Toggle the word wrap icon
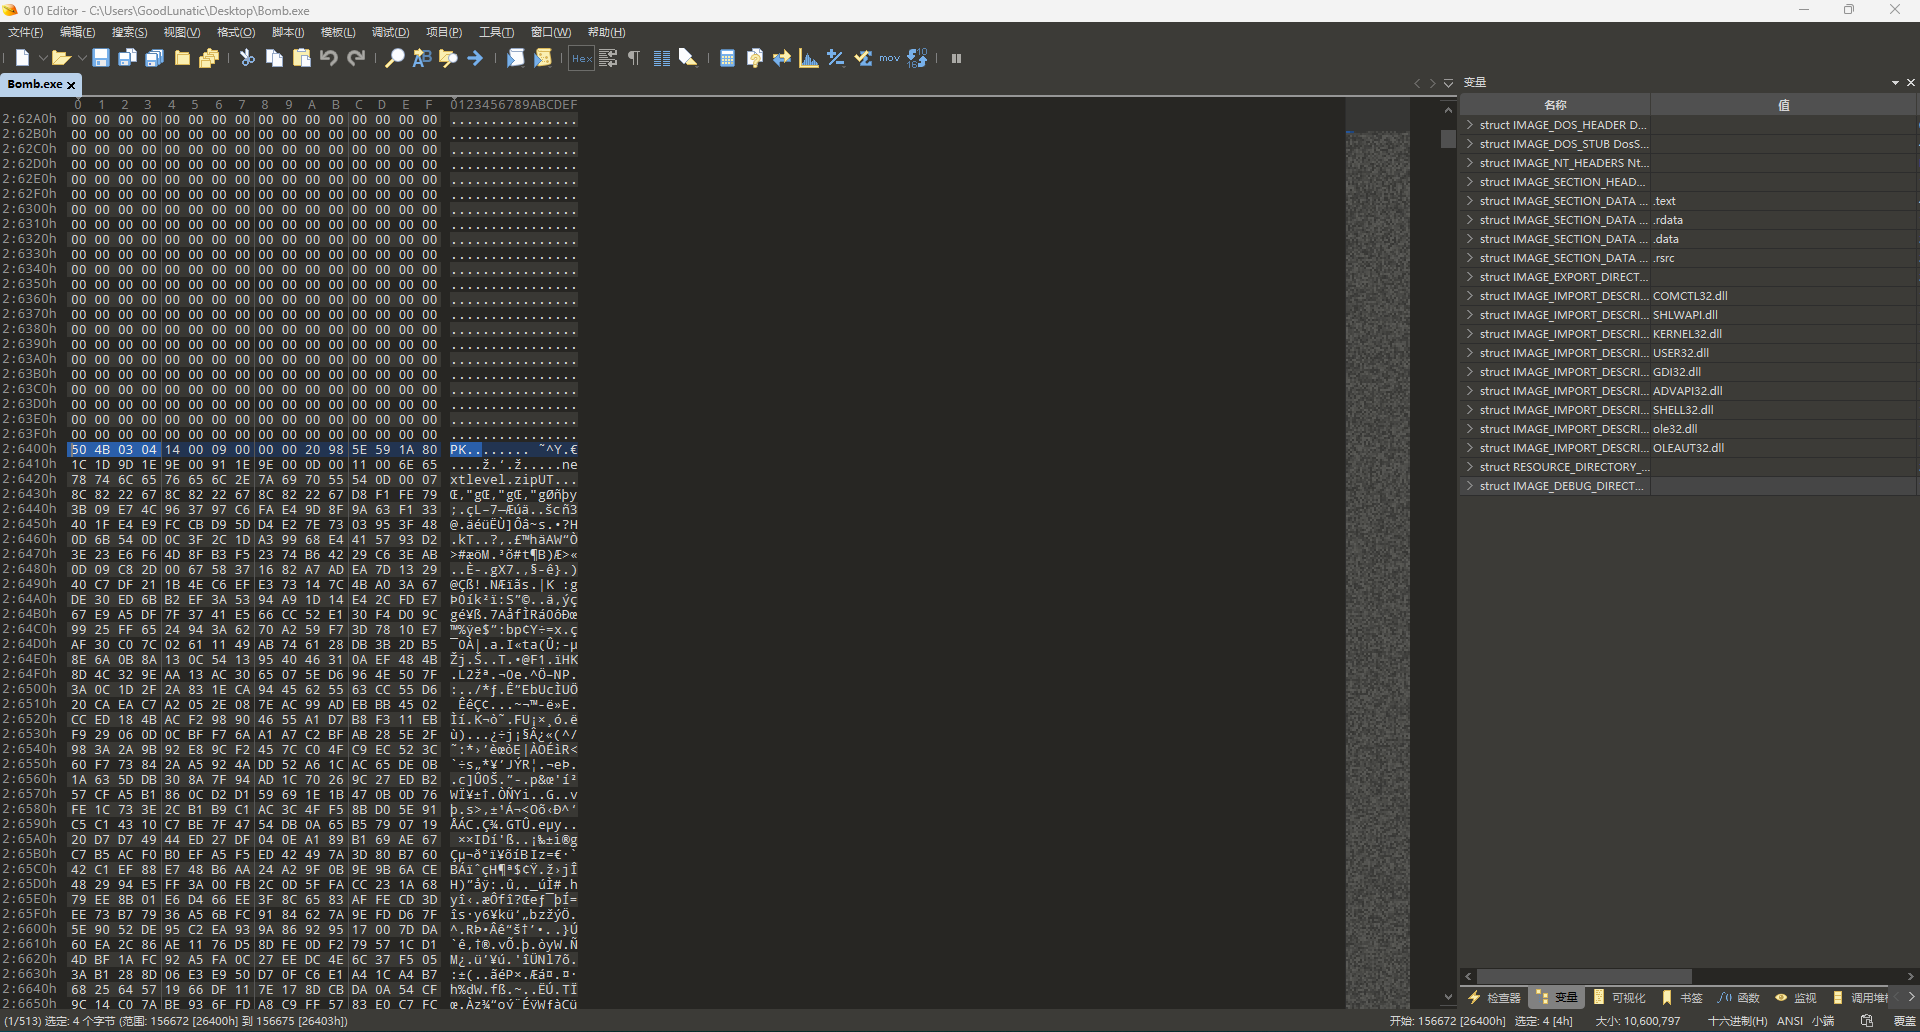 [608, 58]
